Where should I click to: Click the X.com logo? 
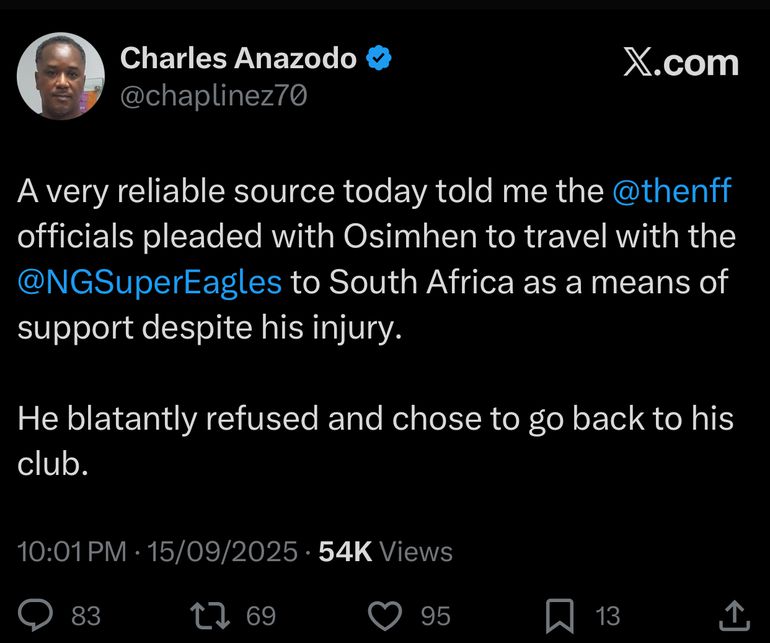click(680, 63)
